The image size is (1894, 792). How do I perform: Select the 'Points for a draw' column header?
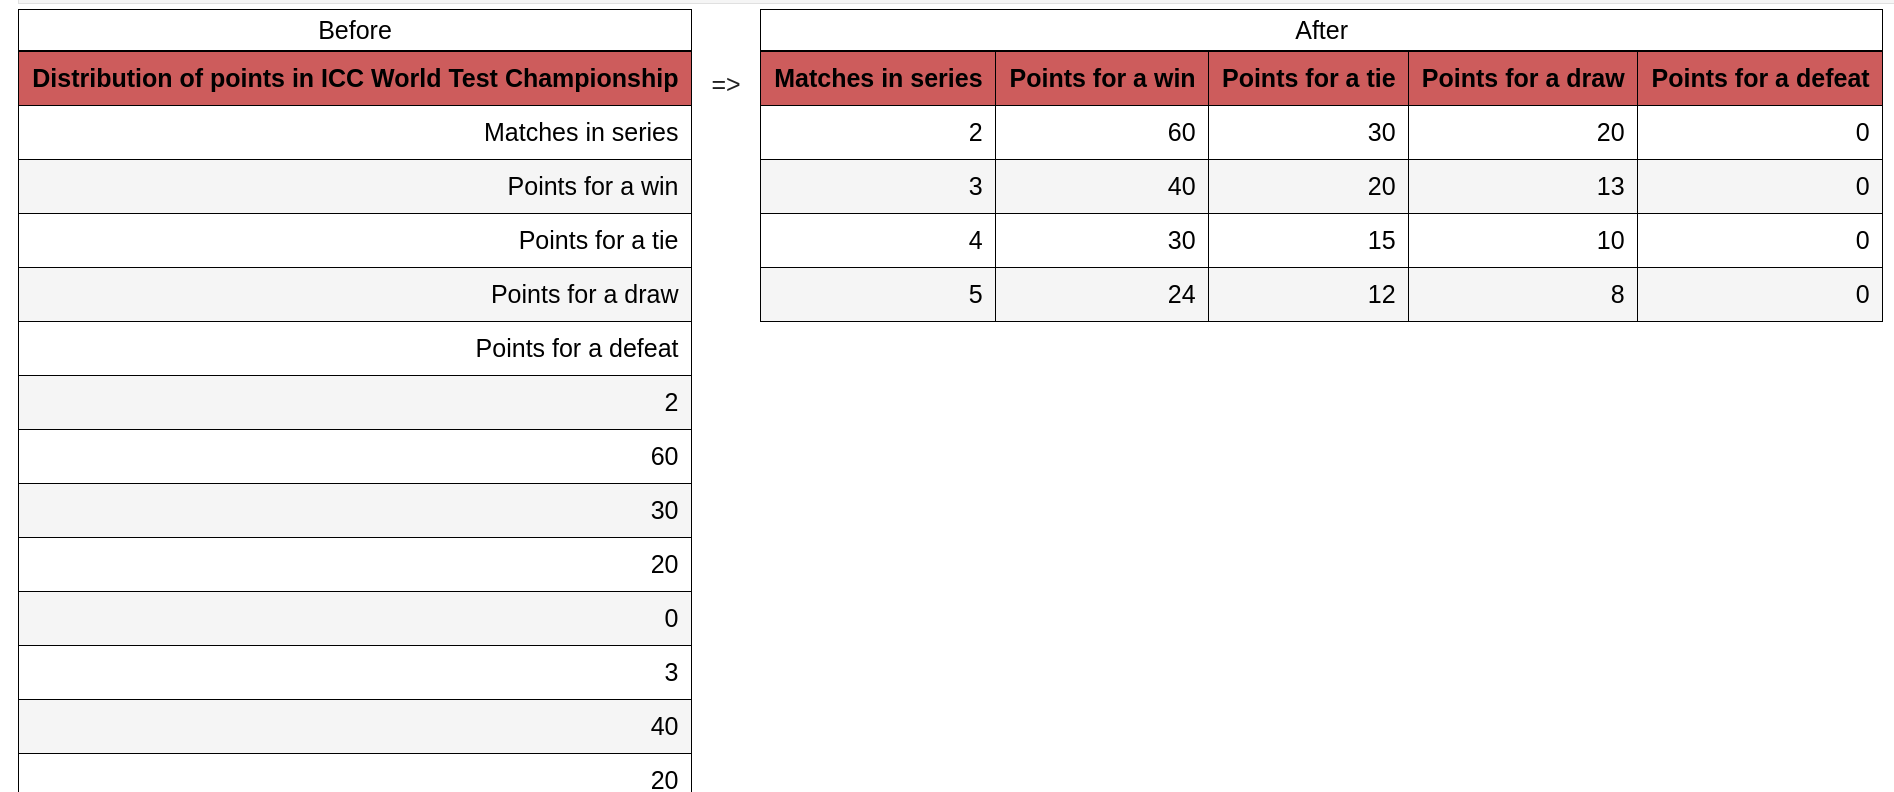(1523, 78)
